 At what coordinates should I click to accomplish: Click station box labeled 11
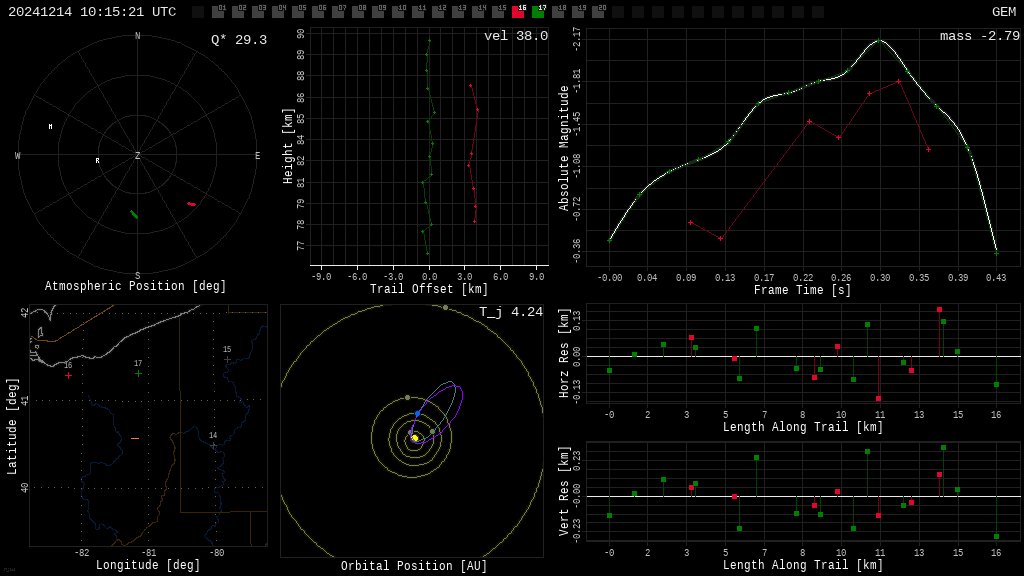pyautogui.click(x=418, y=12)
